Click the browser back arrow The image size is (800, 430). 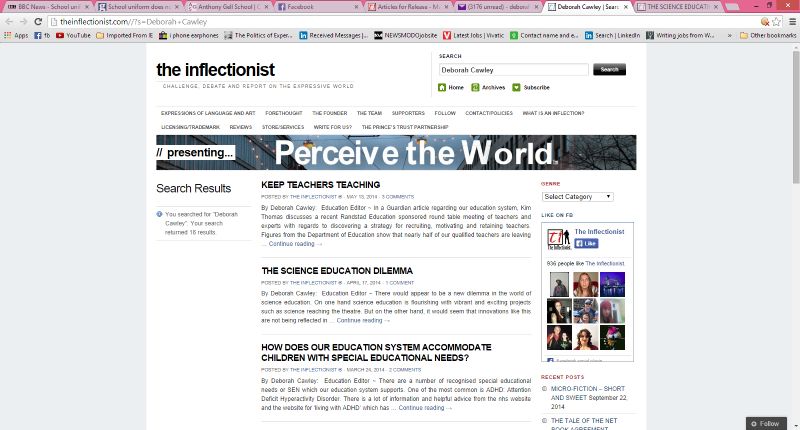[x=9, y=22]
